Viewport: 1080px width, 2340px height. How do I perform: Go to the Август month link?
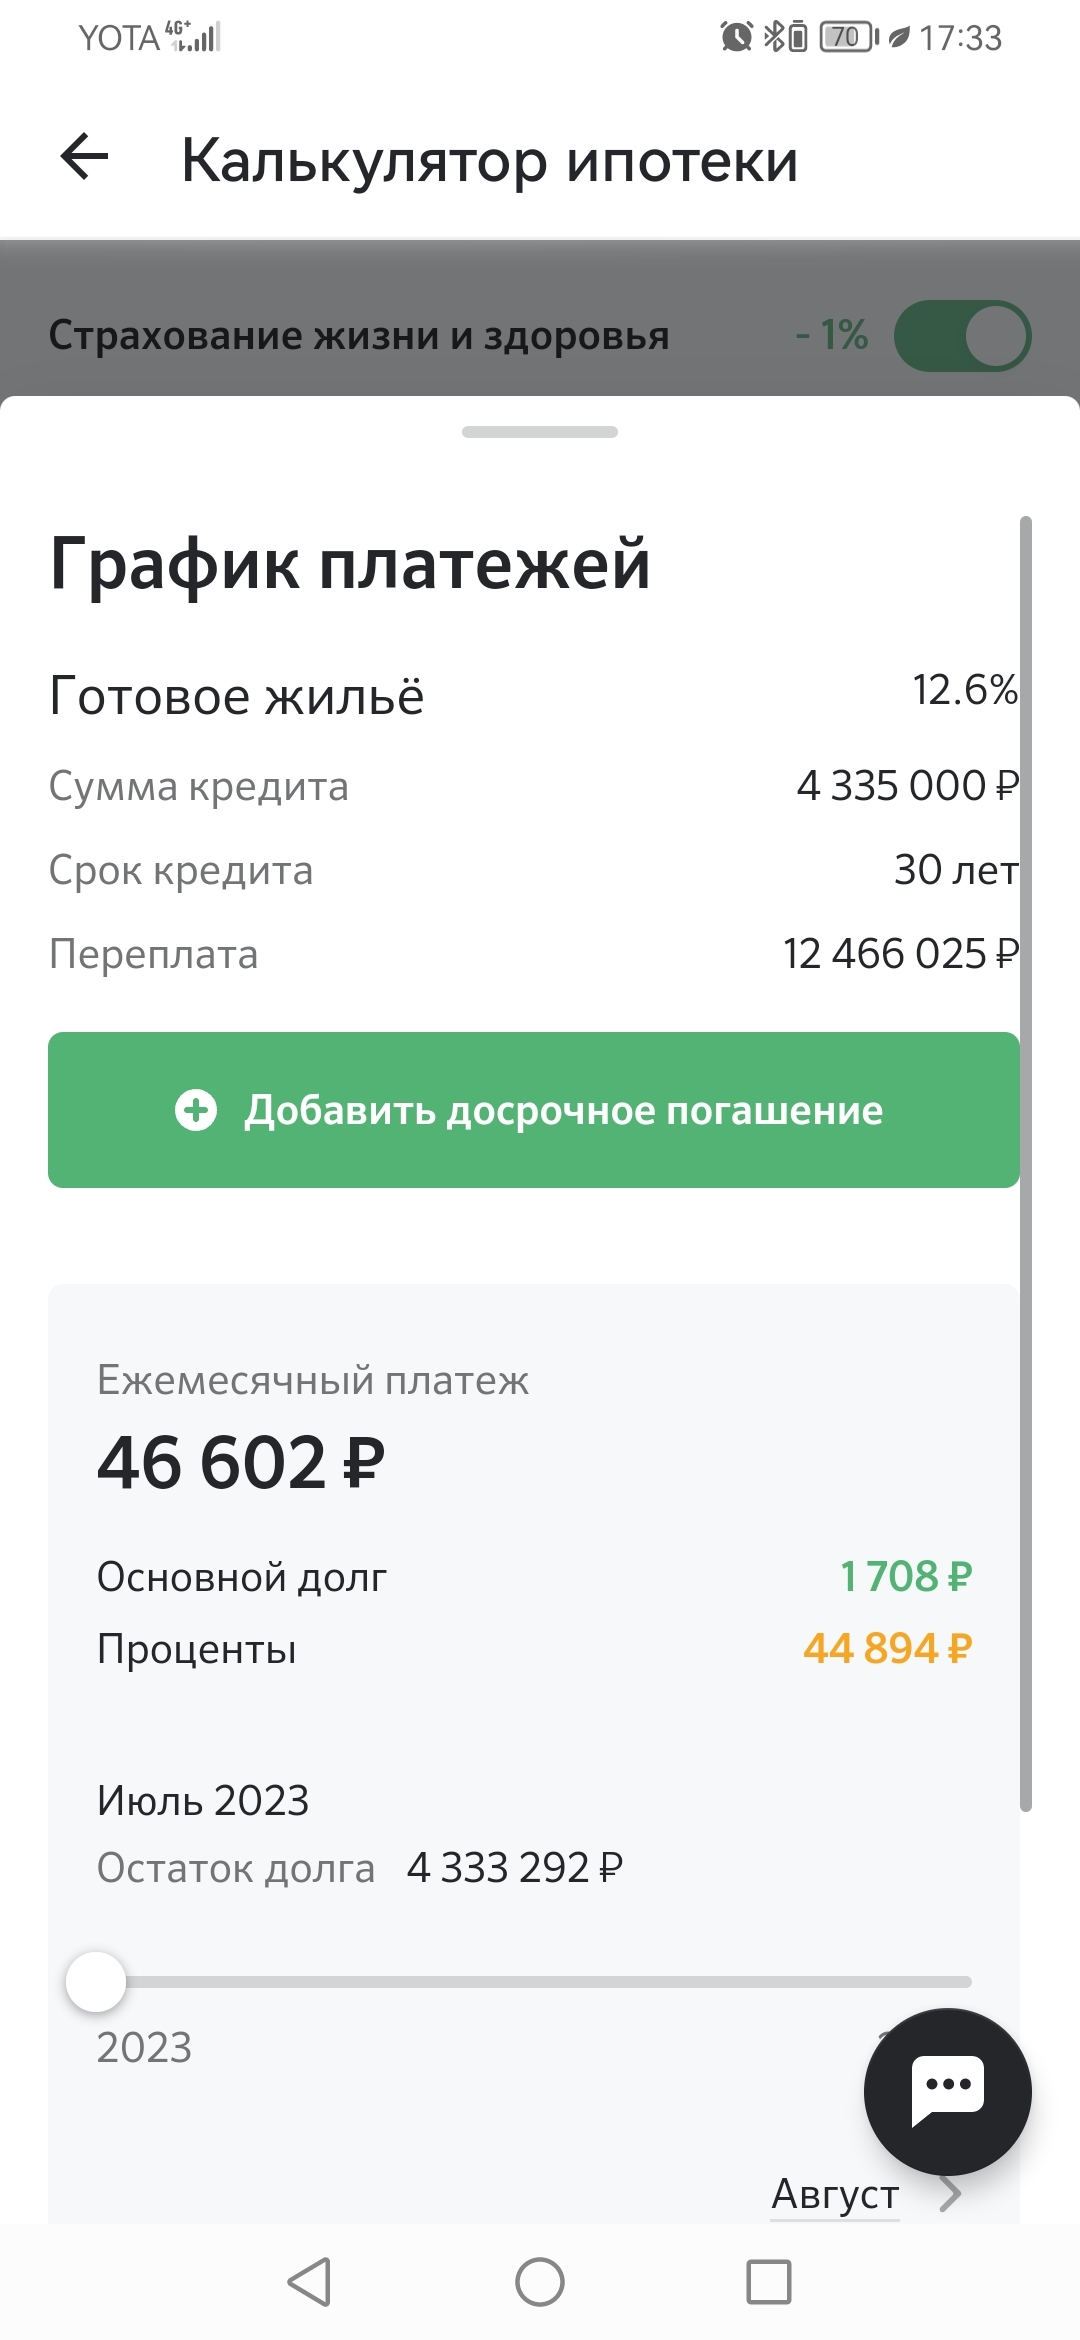(835, 2194)
